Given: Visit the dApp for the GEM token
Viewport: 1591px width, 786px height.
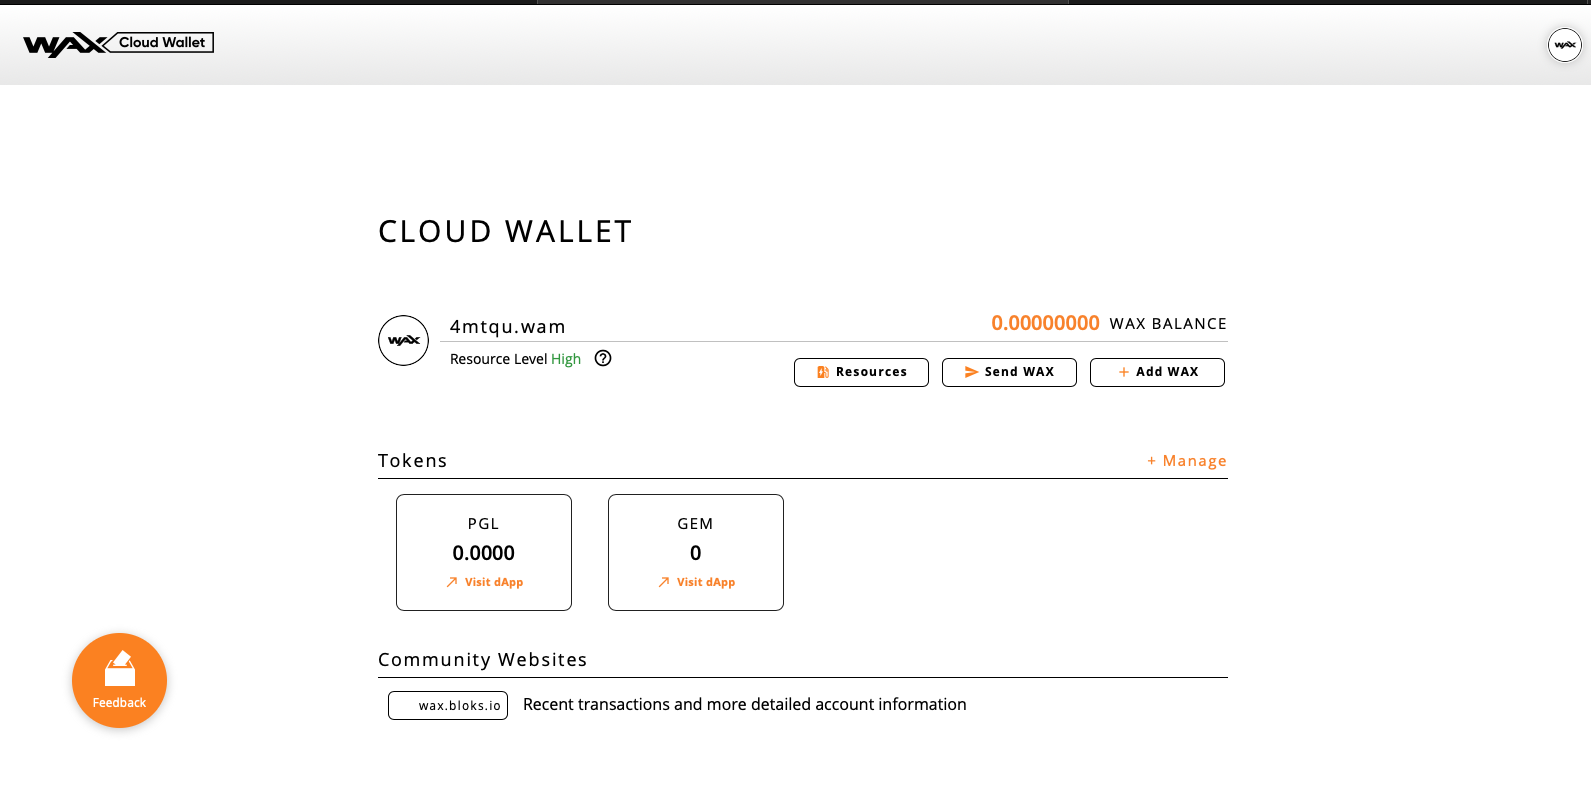Looking at the screenshot, I should coord(697,582).
